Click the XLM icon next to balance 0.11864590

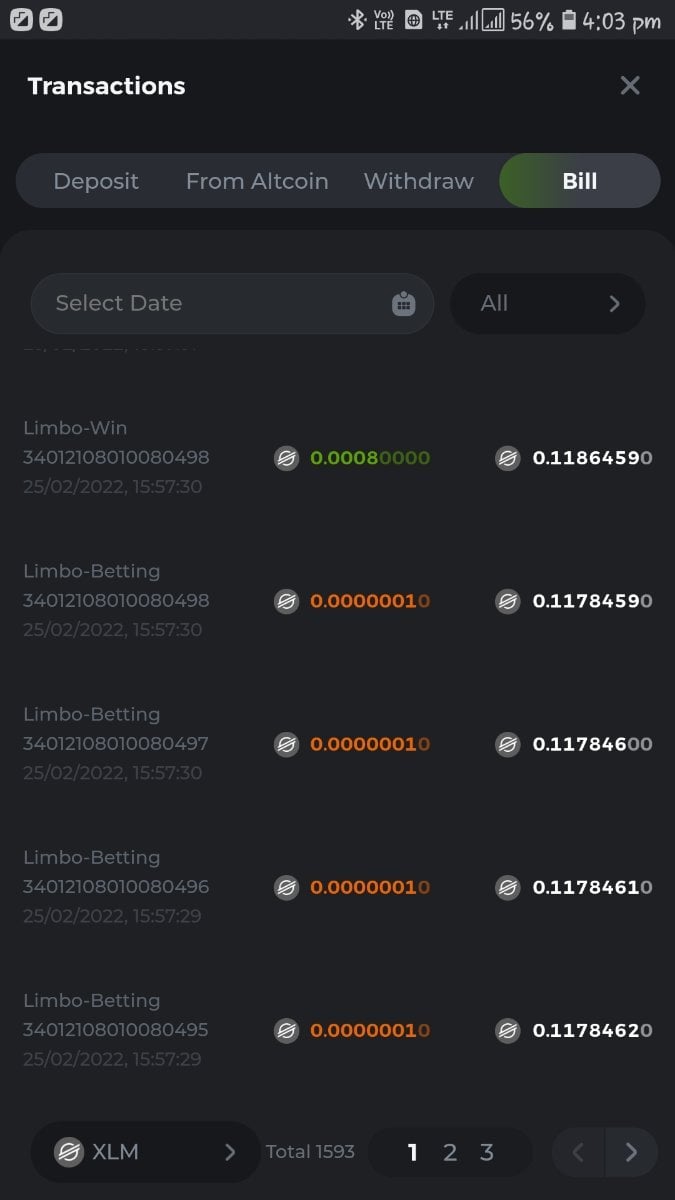click(508, 459)
